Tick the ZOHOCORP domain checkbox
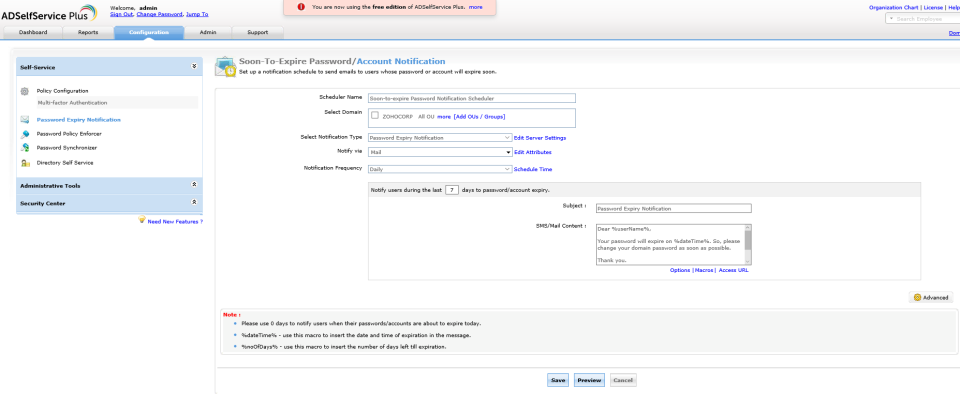The image size is (960, 394). [x=375, y=115]
